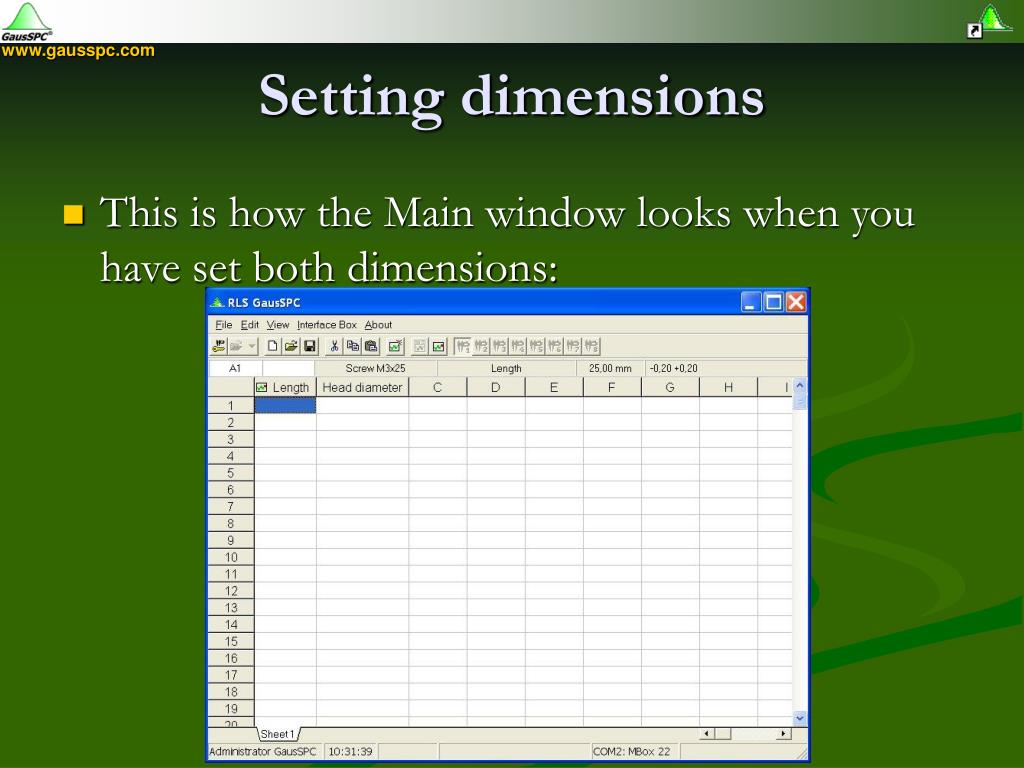The image size is (1024, 768).
Task: Click the horizontal scrollbar left arrow
Action: [707, 734]
